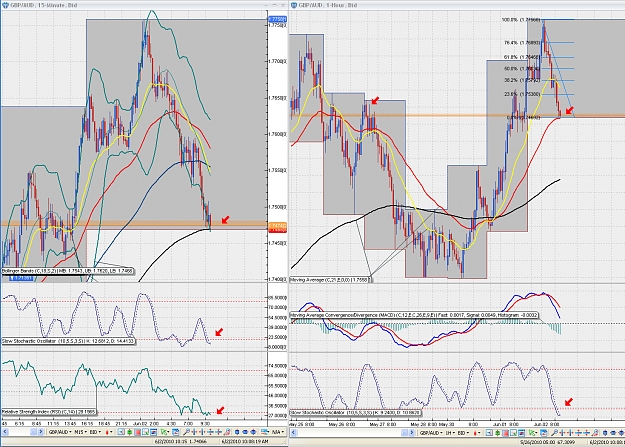The width and height of the screenshot is (625, 447).
Task: Select Slow Stochastic Oscillator label in left chart
Action: click(69, 341)
